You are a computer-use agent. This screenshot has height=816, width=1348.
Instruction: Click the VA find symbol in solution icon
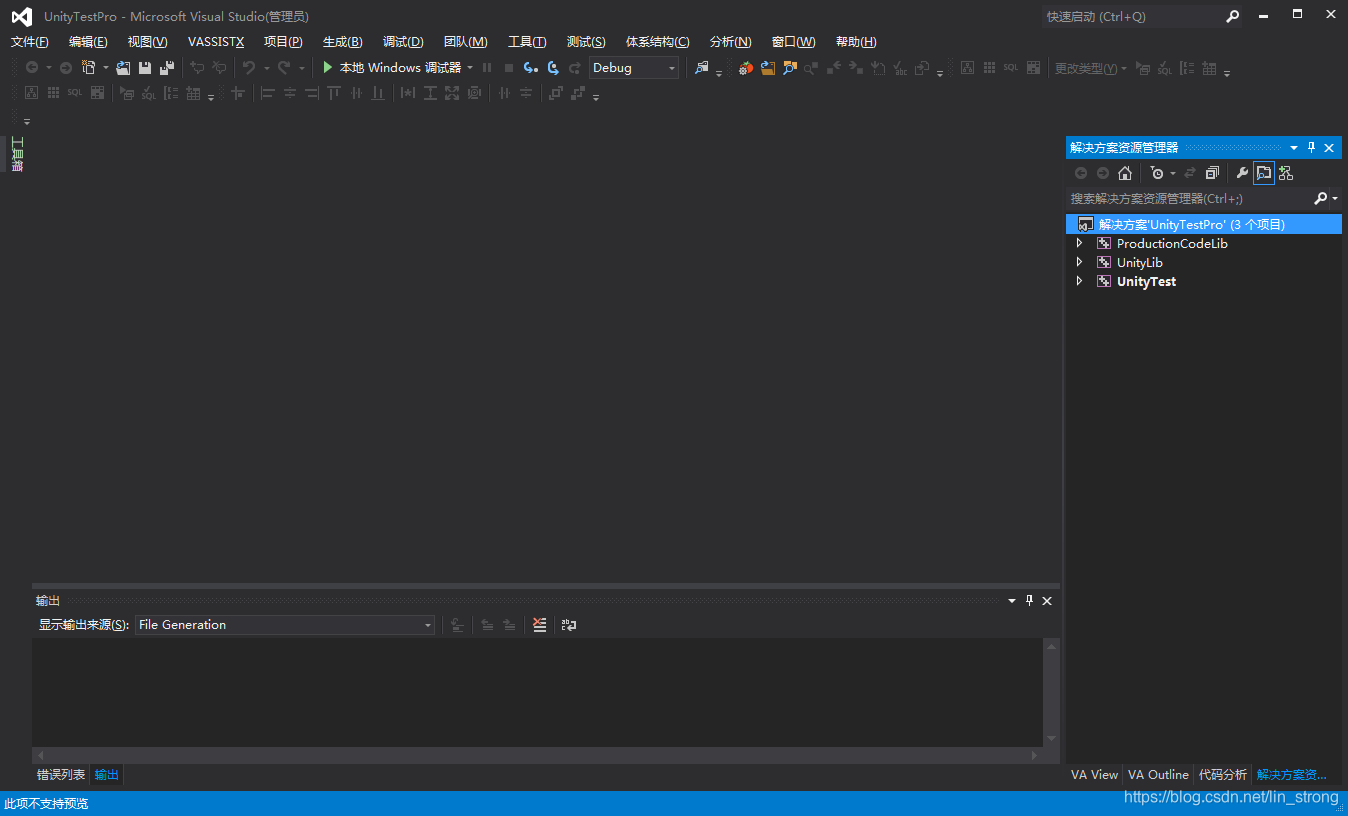click(x=790, y=68)
